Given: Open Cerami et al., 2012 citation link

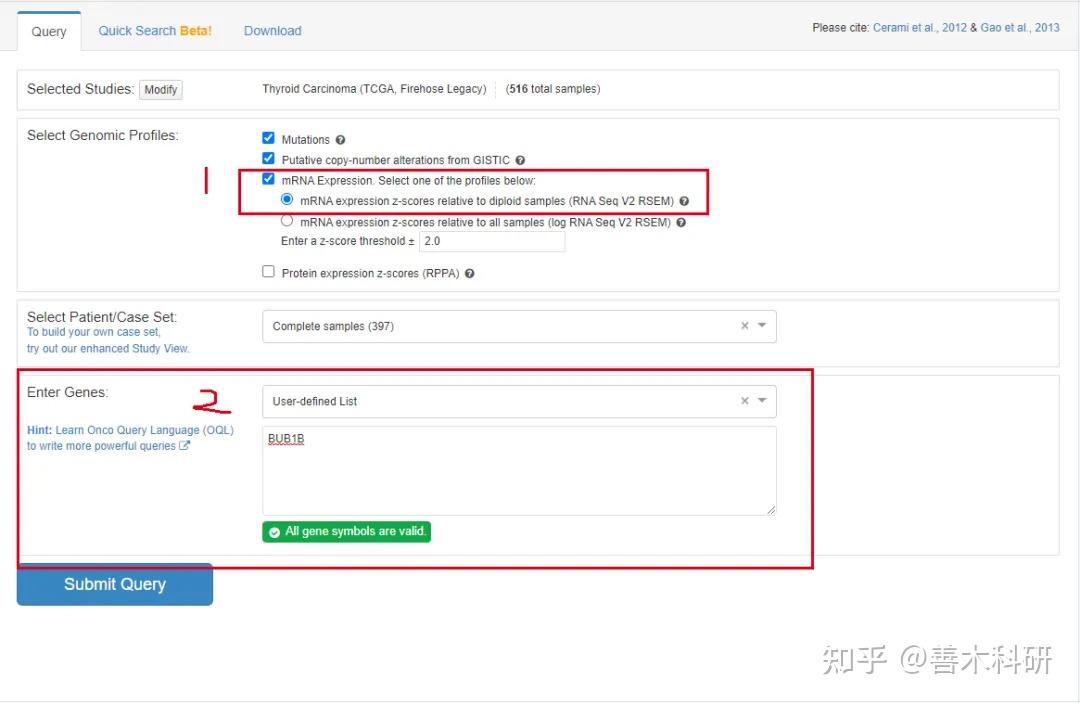Looking at the screenshot, I should point(920,28).
